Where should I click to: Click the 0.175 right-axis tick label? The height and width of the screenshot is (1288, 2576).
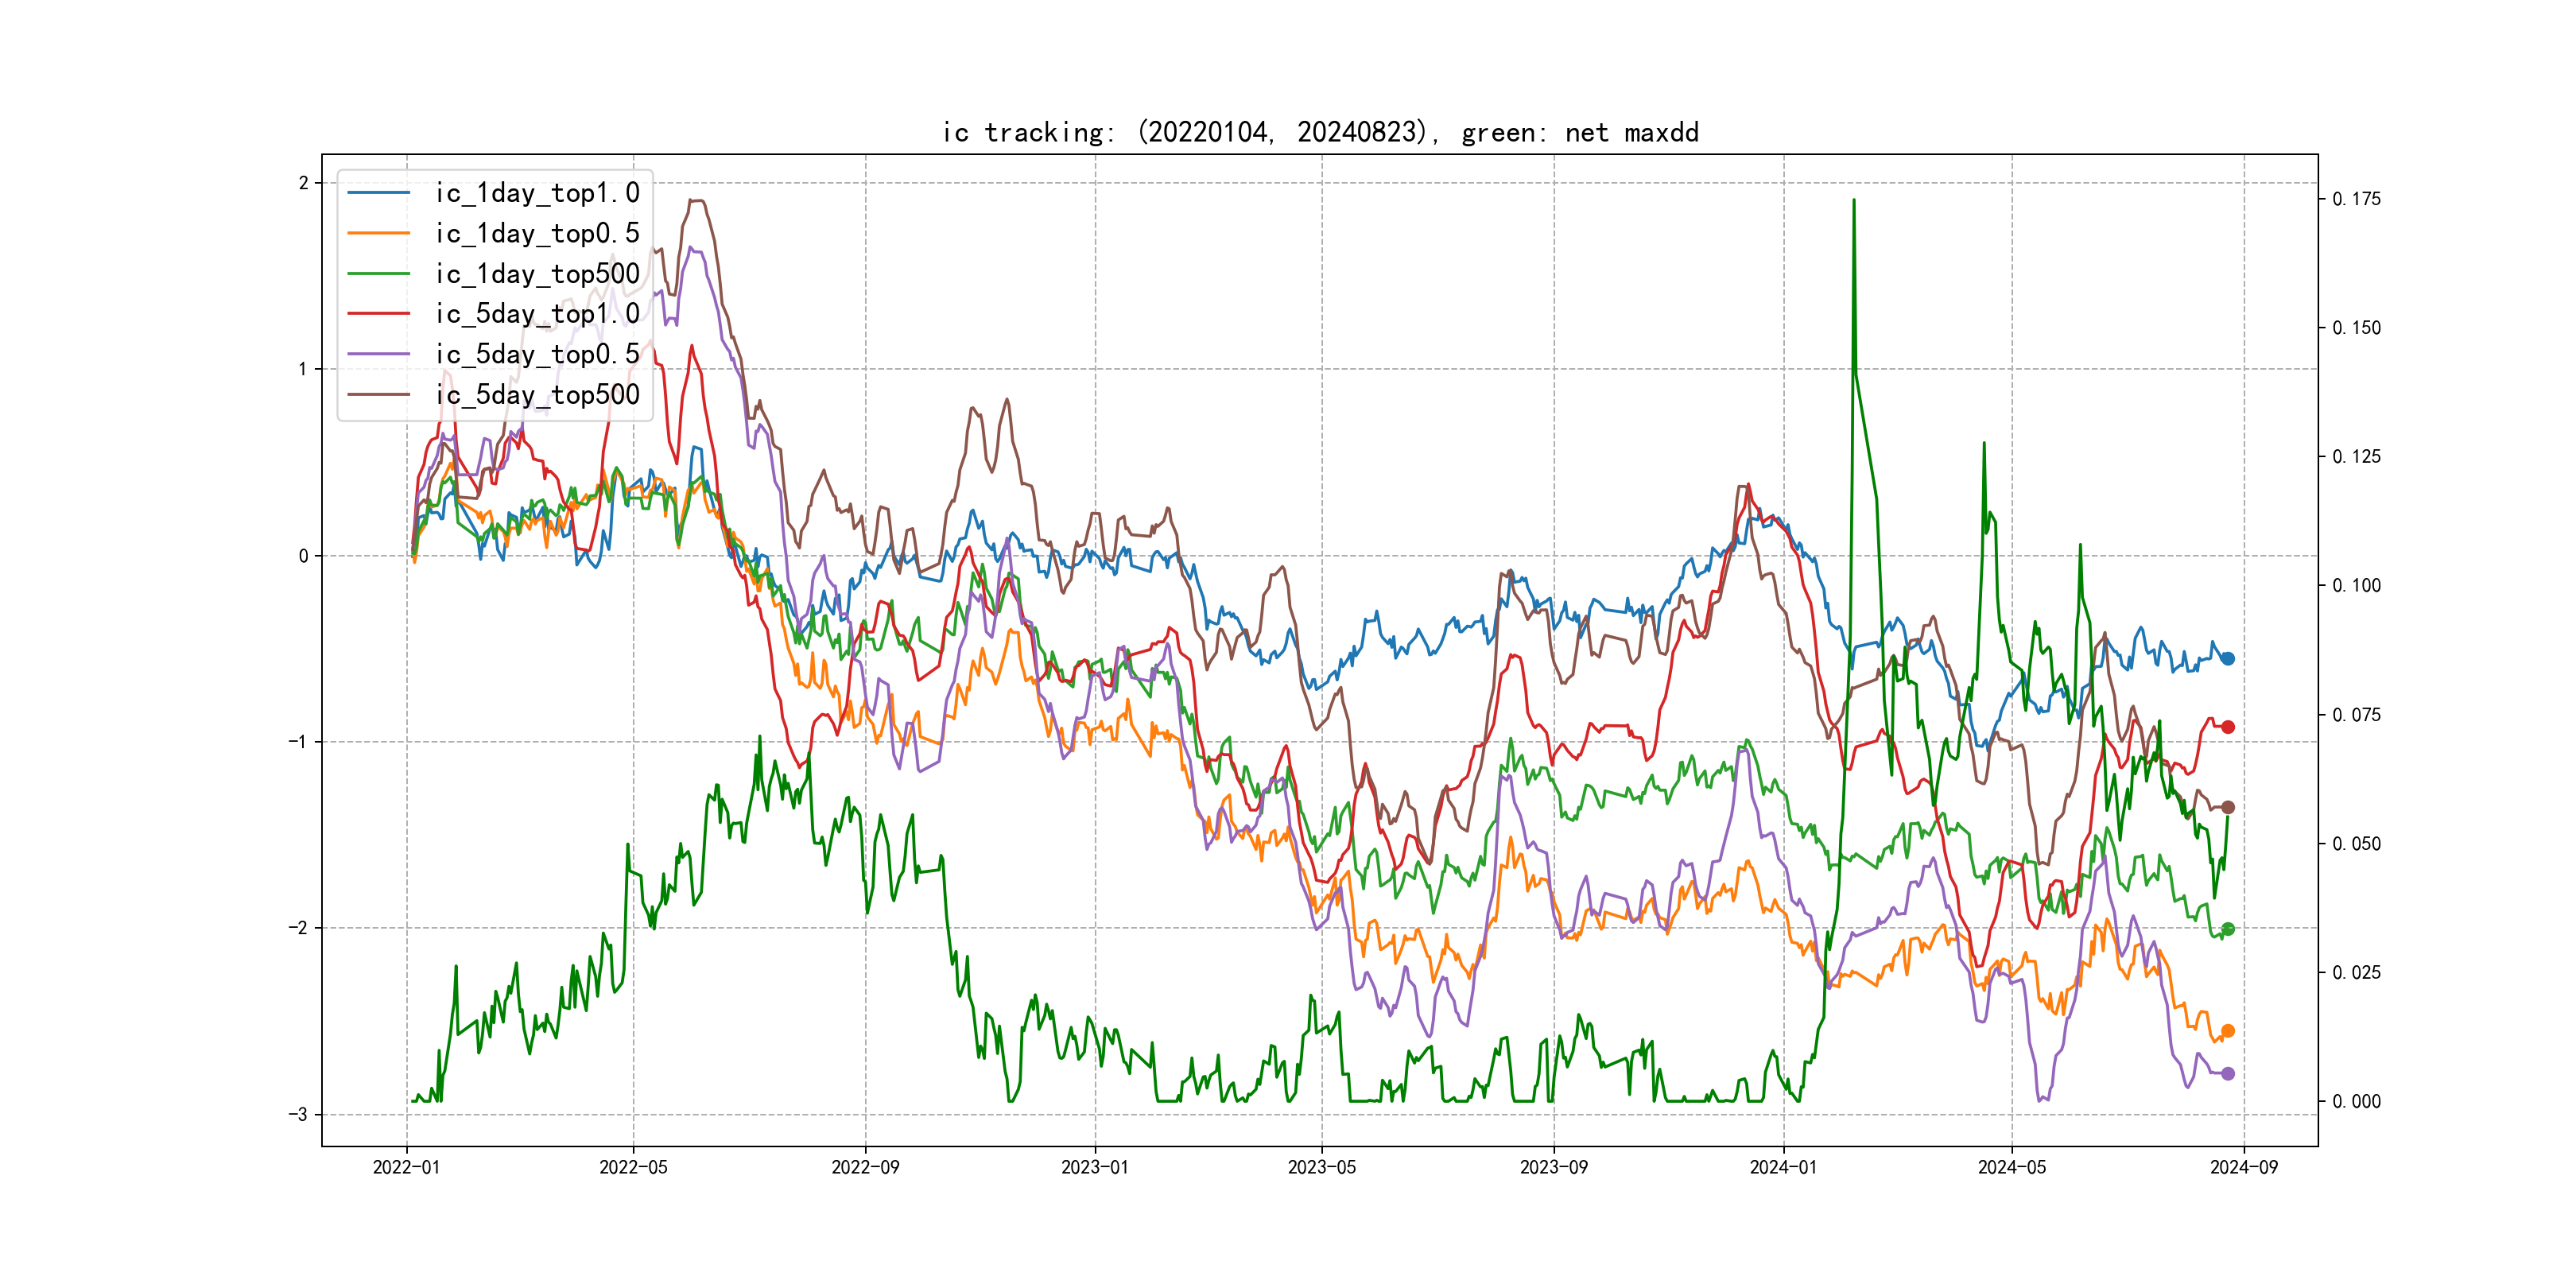(2356, 199)
